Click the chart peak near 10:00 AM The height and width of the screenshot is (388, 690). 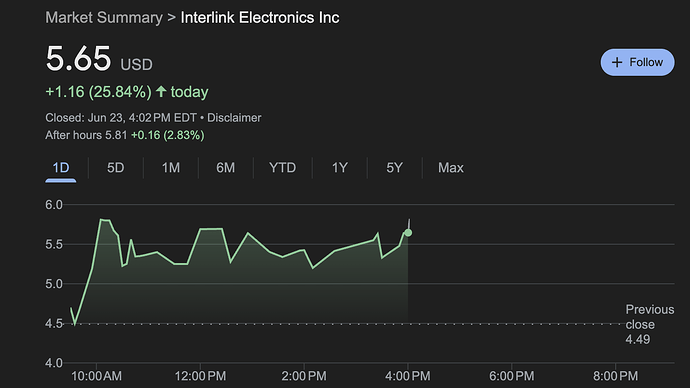pyautogui.click(x=101, y=219)
